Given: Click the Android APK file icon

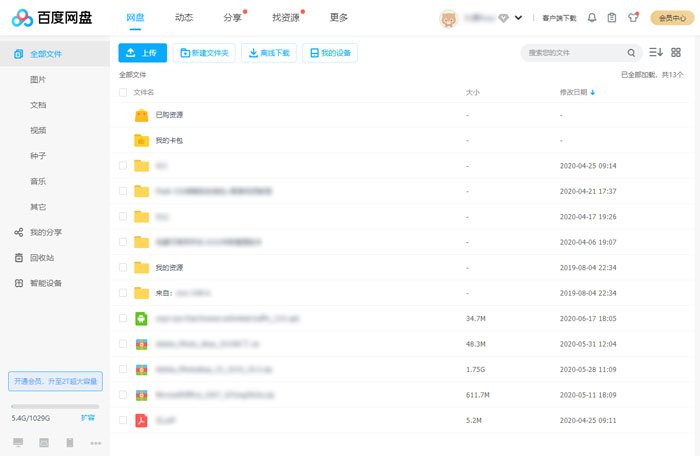Looking at the screenshot, I should click(142, 318).
